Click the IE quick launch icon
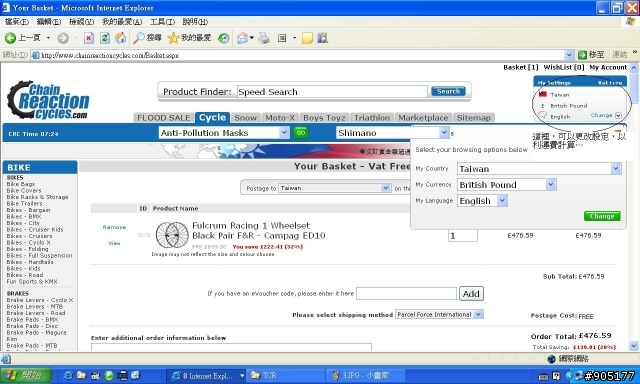Viewport: 640px width, 384px height. (x=68, y=375)
